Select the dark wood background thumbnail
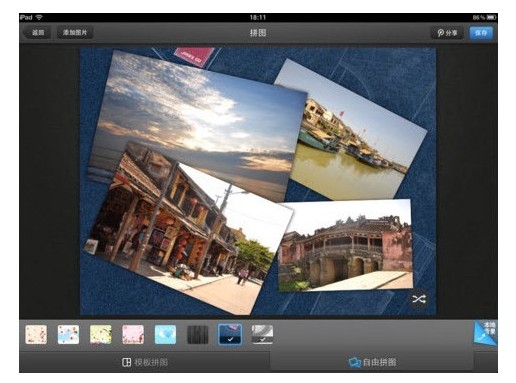This screenshot has width=516, height=383. tap(198, 334)
